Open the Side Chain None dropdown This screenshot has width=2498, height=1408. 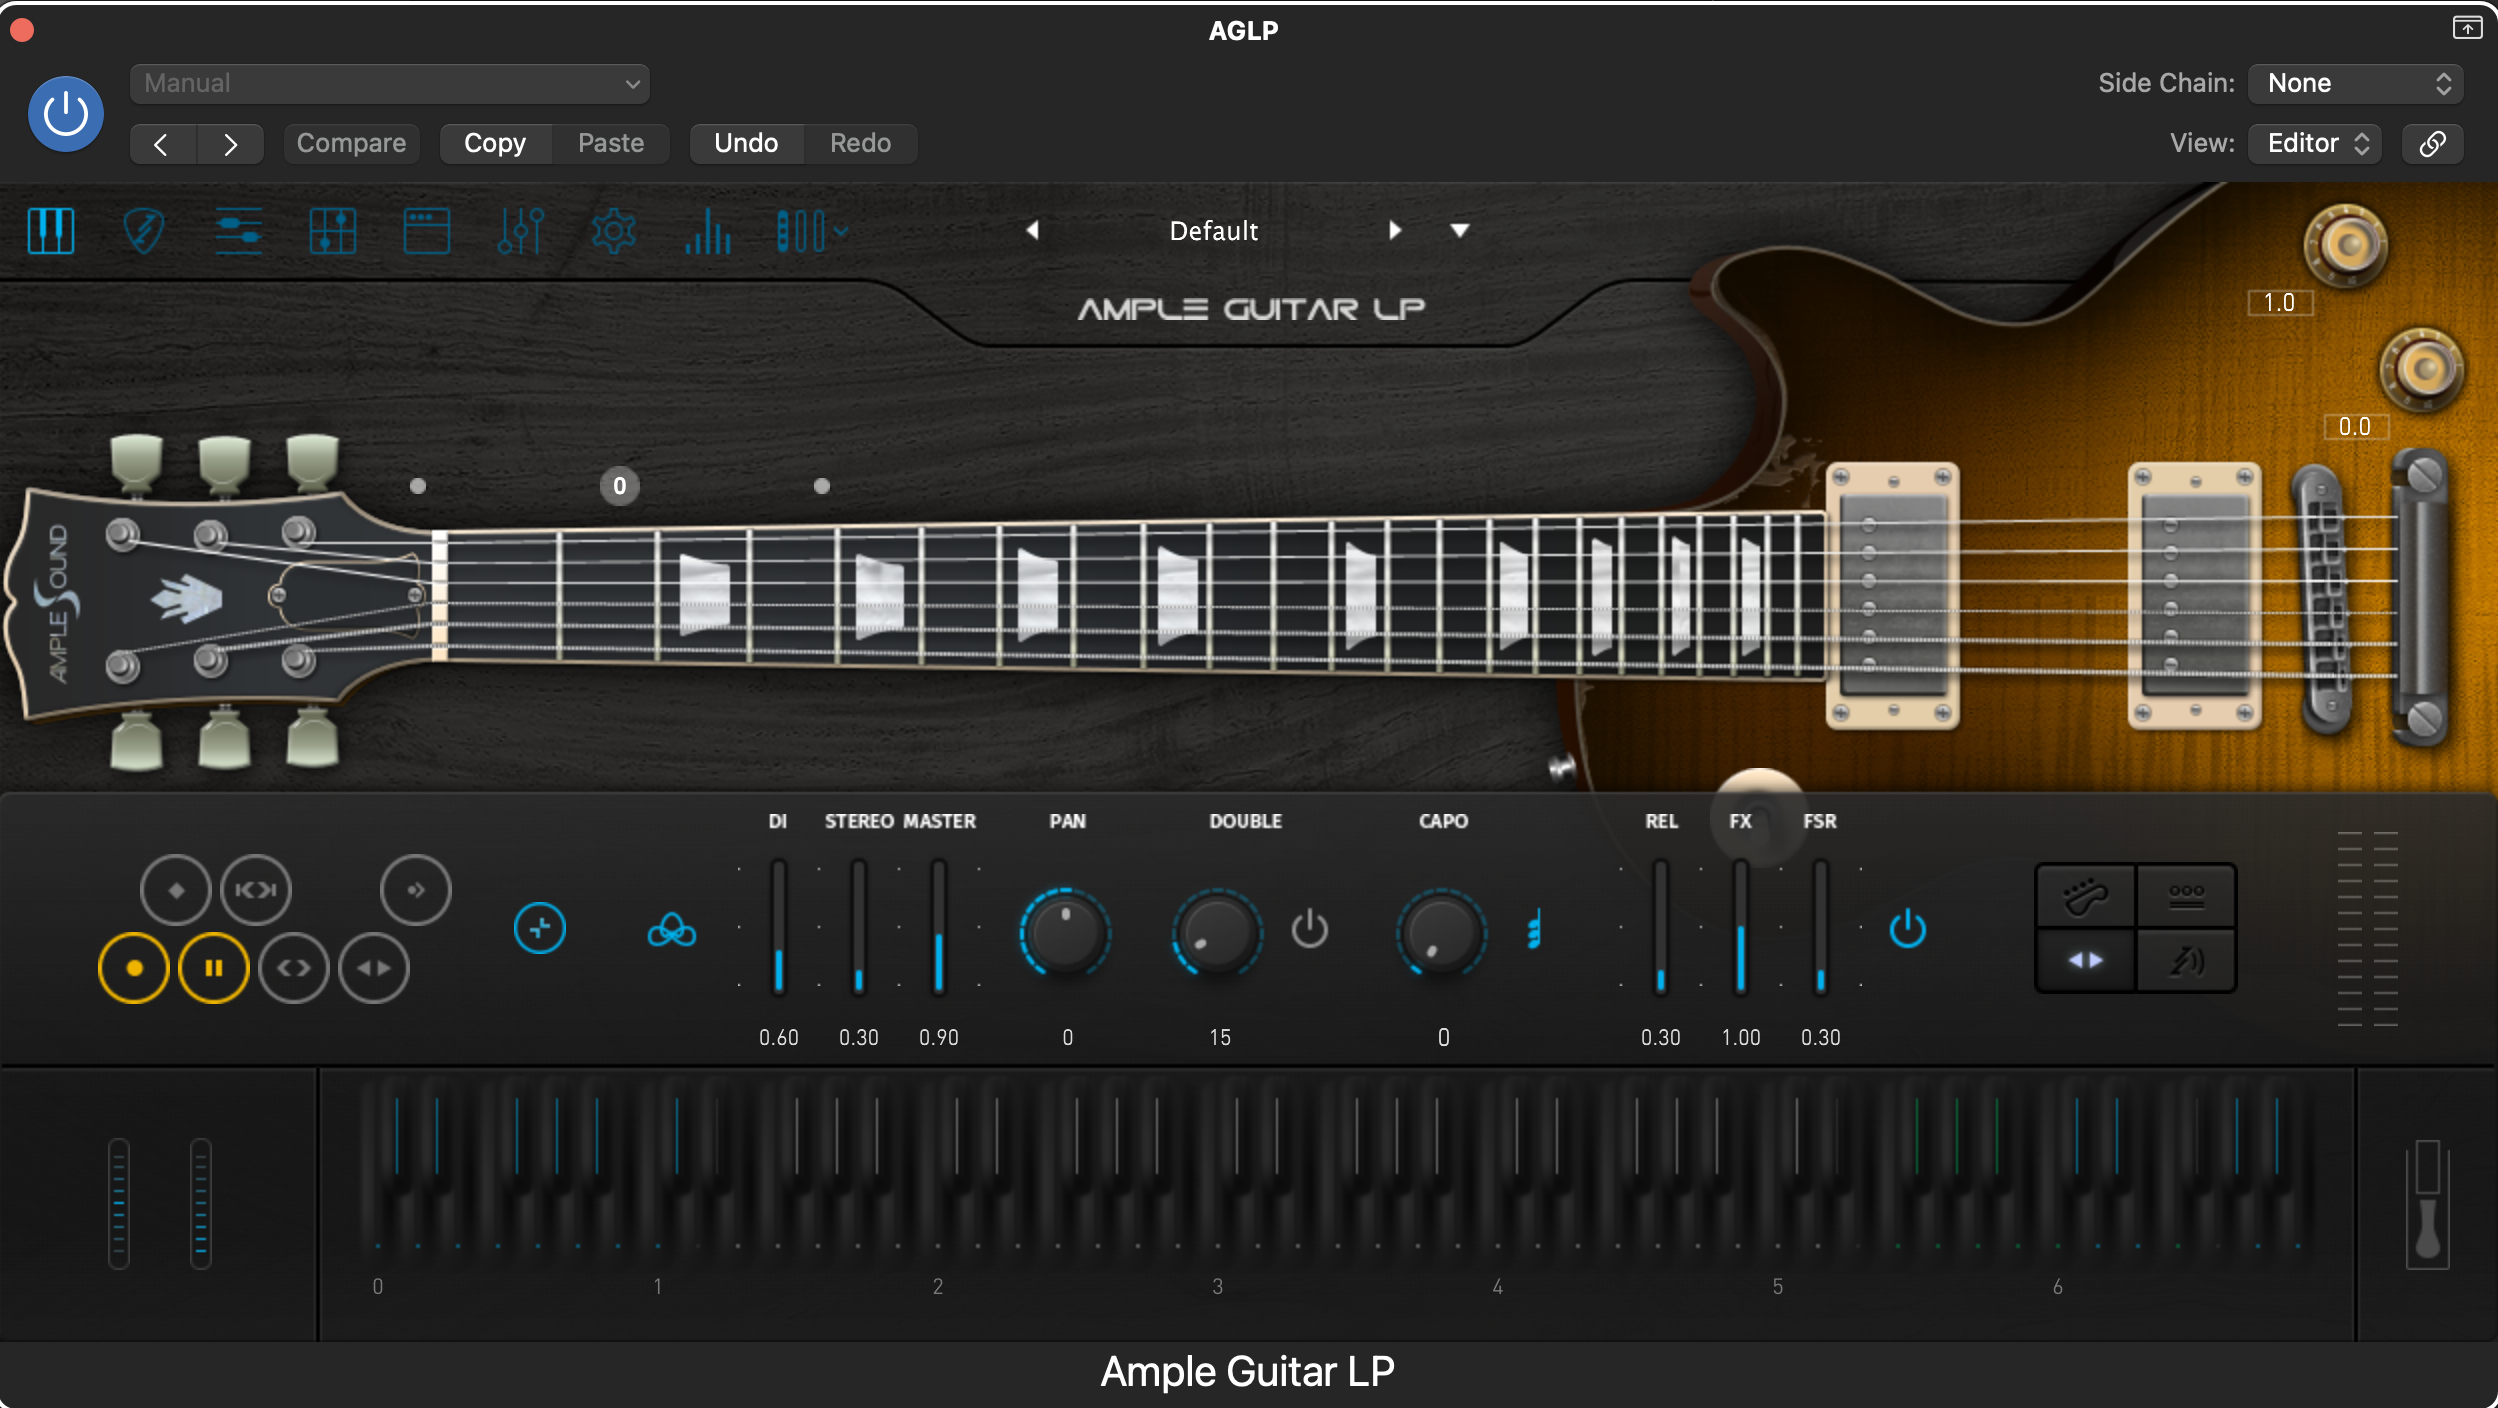(2355, 84)
